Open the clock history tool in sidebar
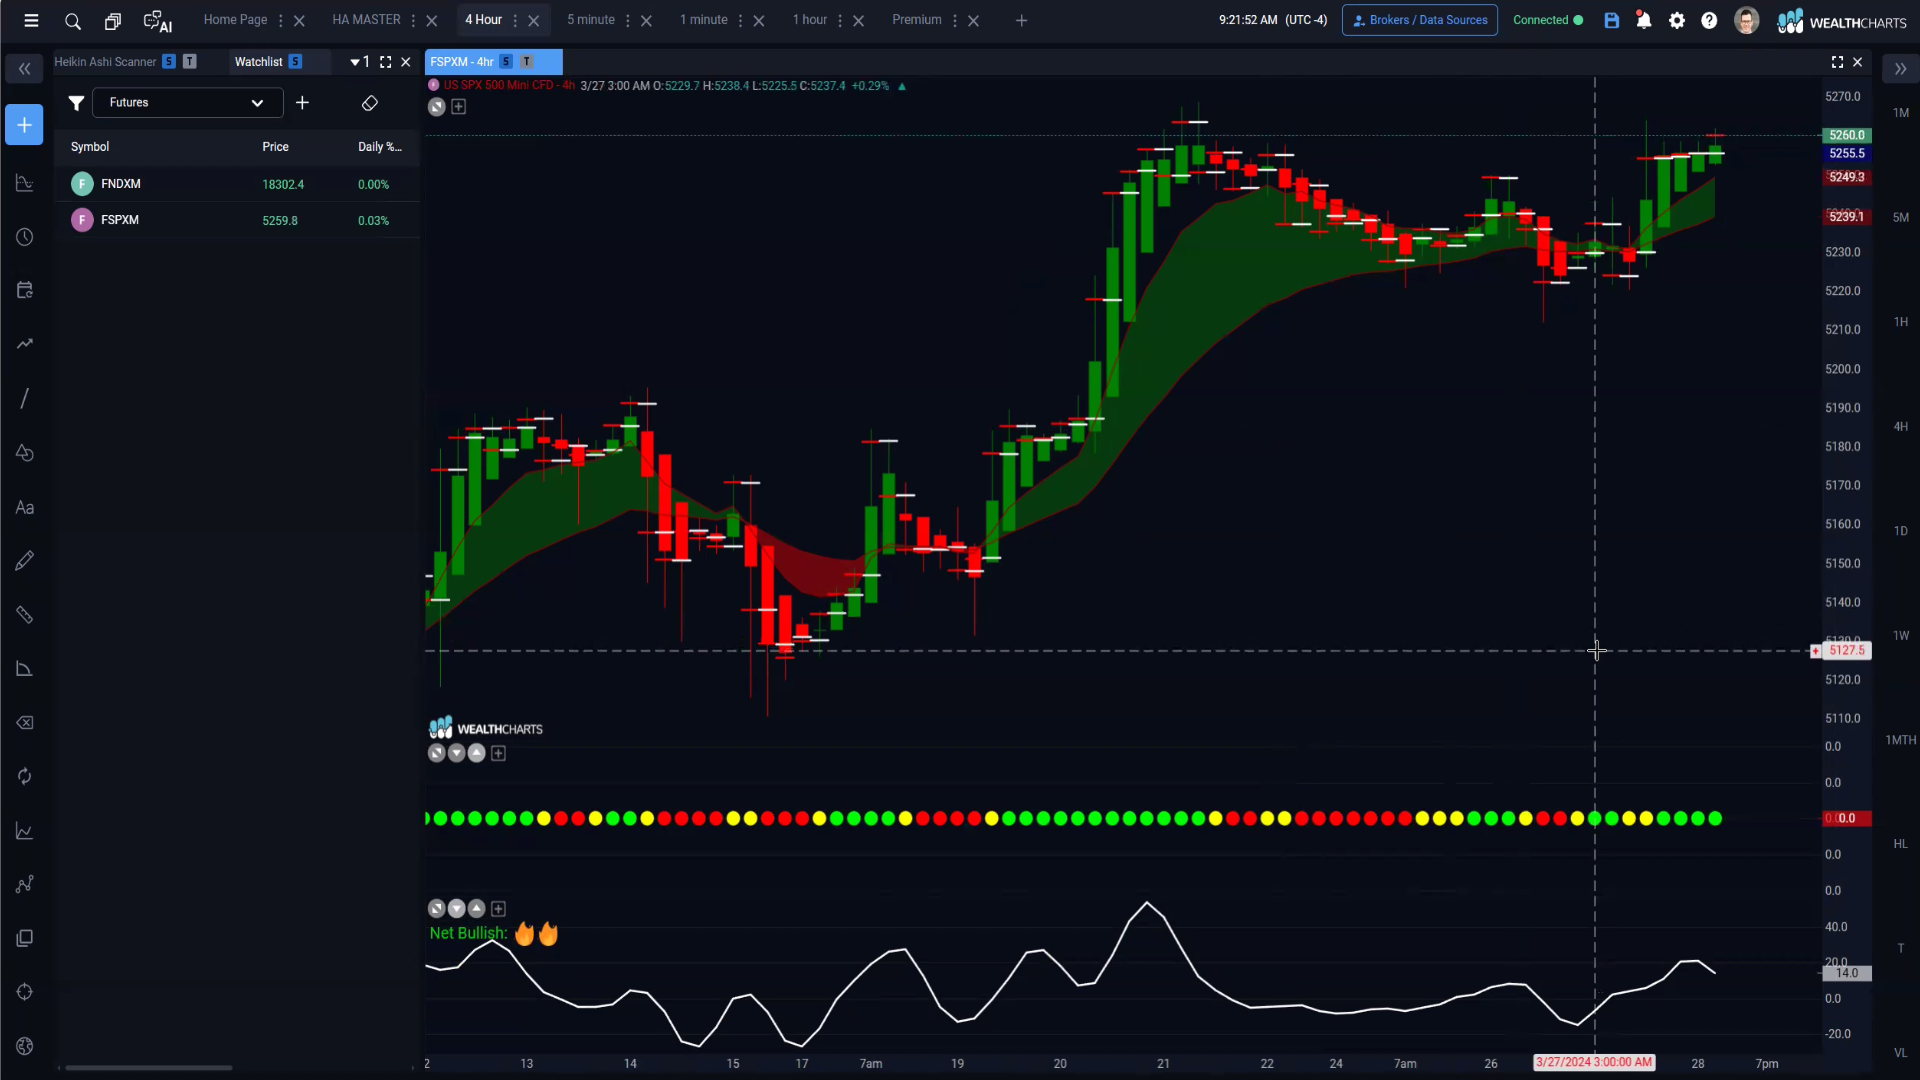 [x=25, y=237]
